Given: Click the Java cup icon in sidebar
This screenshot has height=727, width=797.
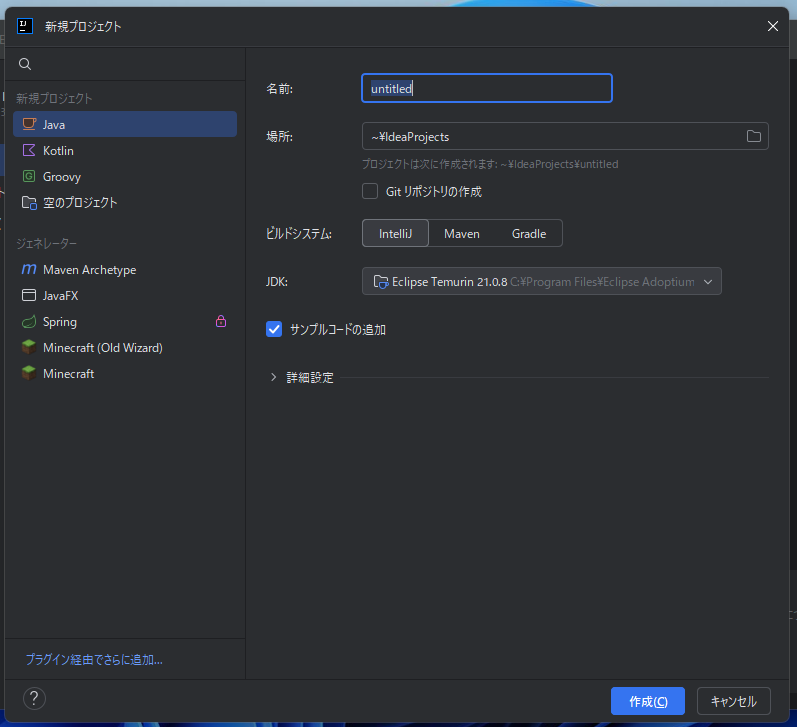Looking at the screenshot, I should coord(29,124).
